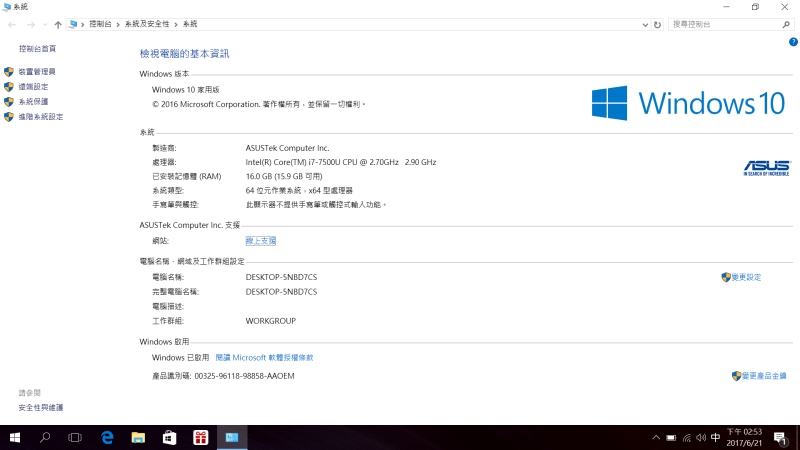800x450 pixels.
Task: Click the red gift app taskbar icon
Action: tap(200, 437)
